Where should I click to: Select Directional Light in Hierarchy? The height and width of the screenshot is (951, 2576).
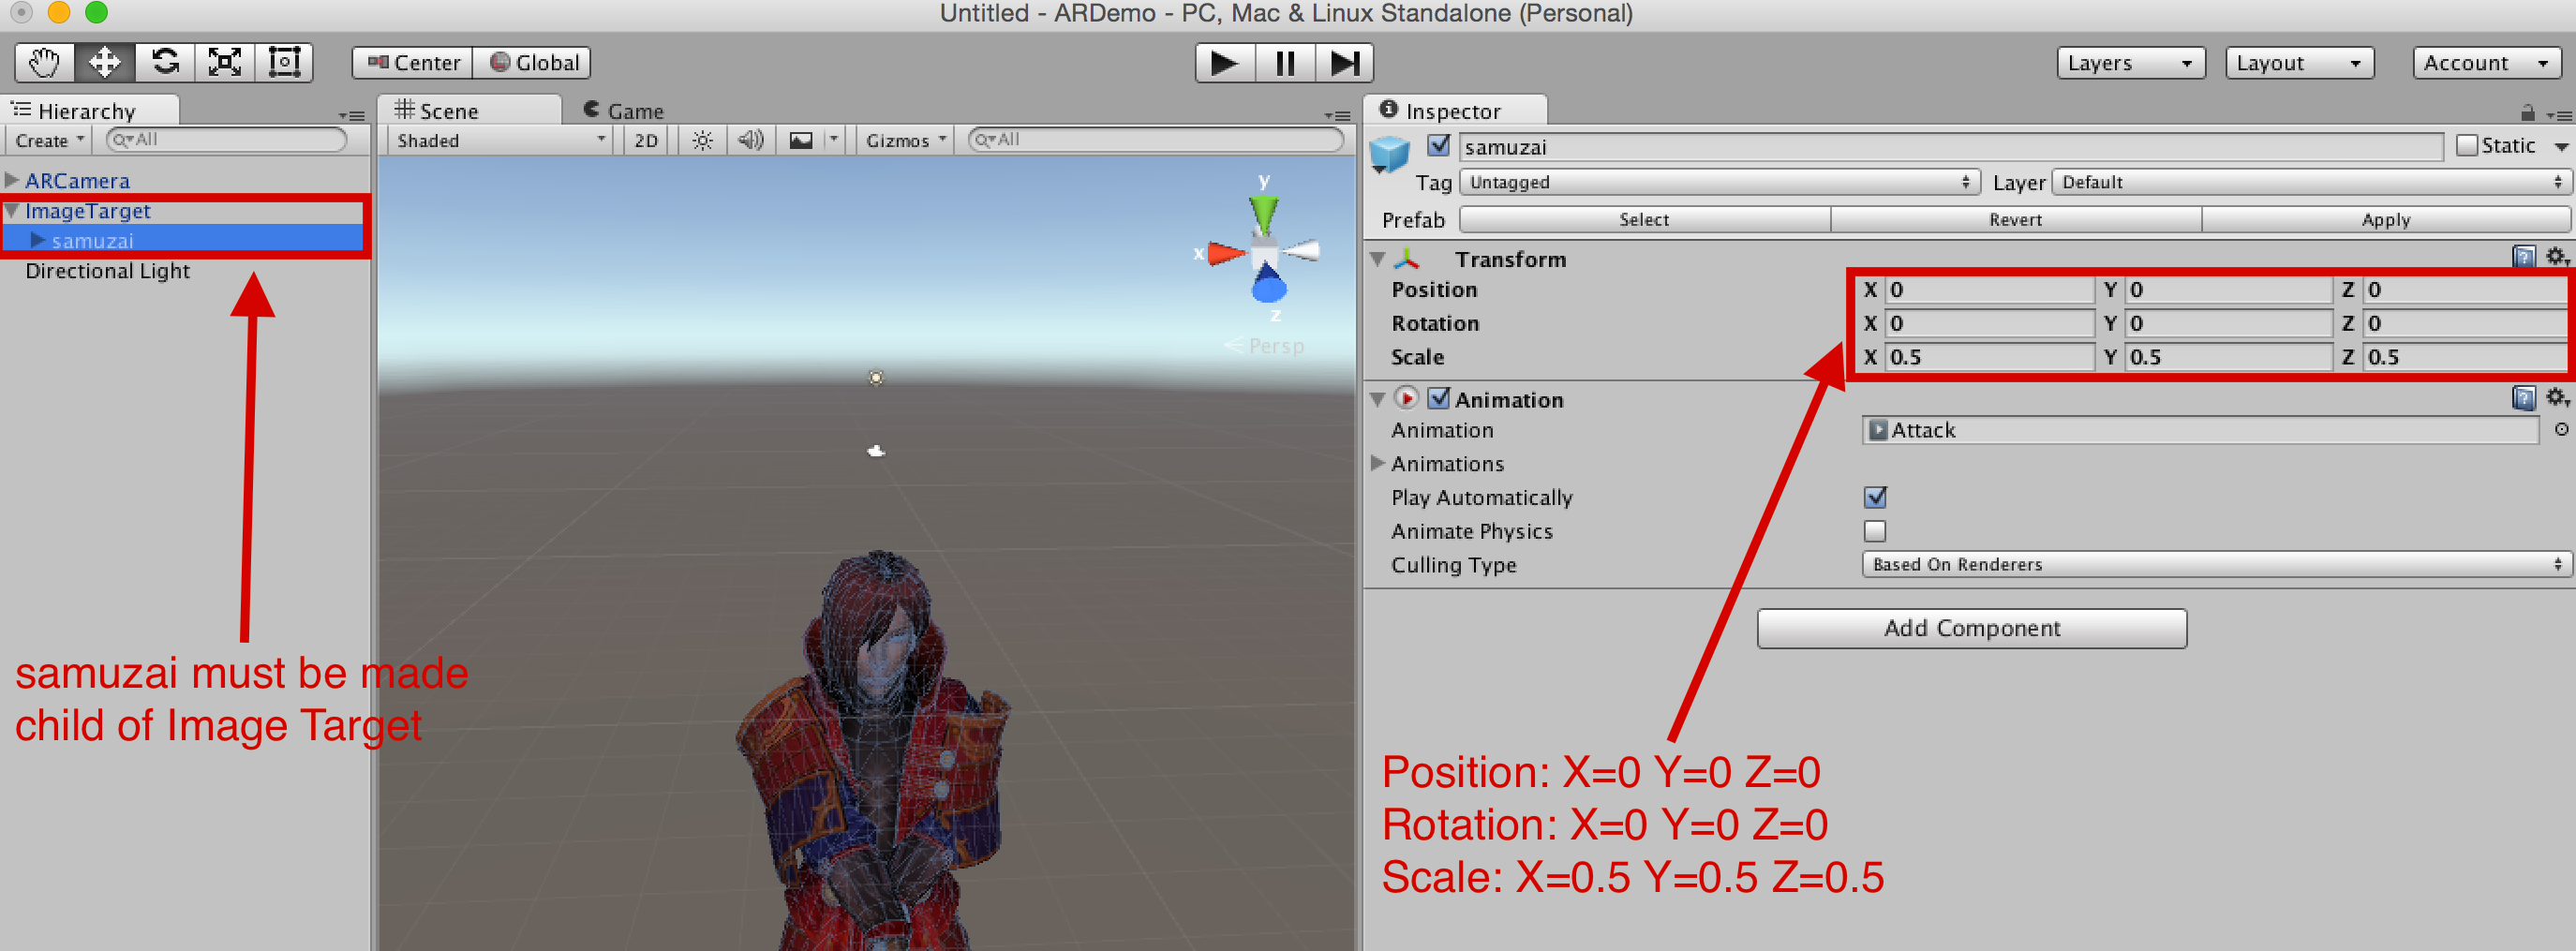(x=107, y=271)
